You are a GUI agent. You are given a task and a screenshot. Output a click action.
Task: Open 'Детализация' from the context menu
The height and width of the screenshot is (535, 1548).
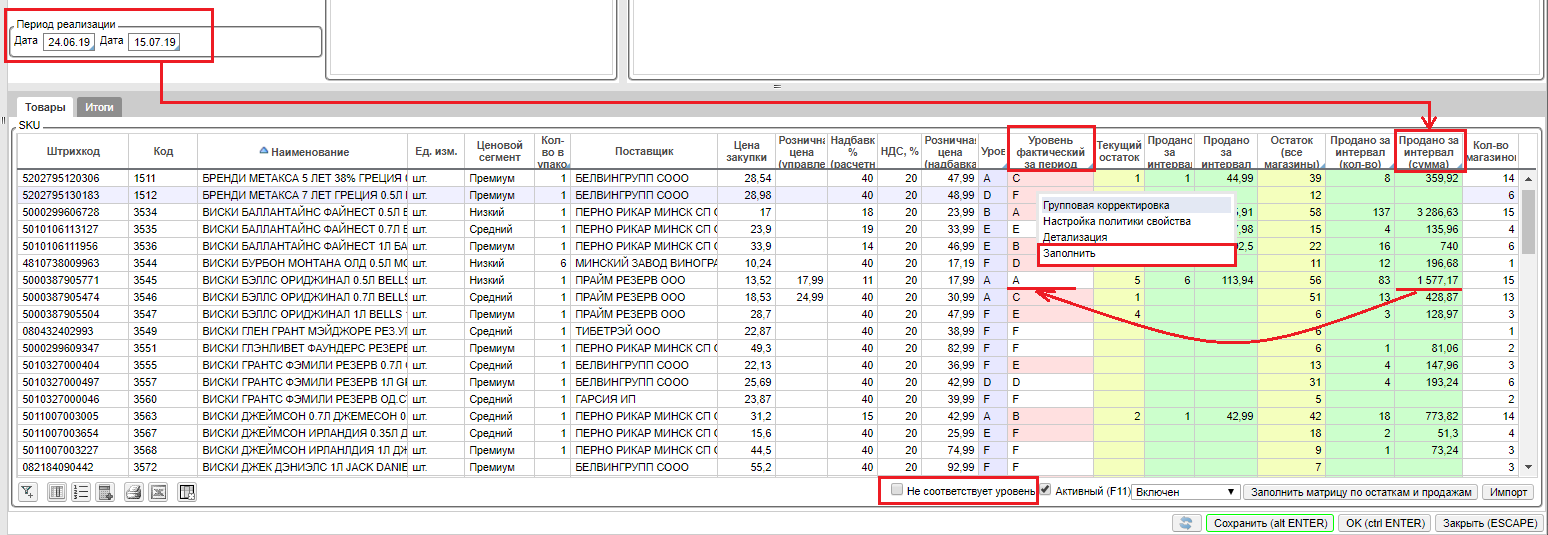tap(1075, 237)
